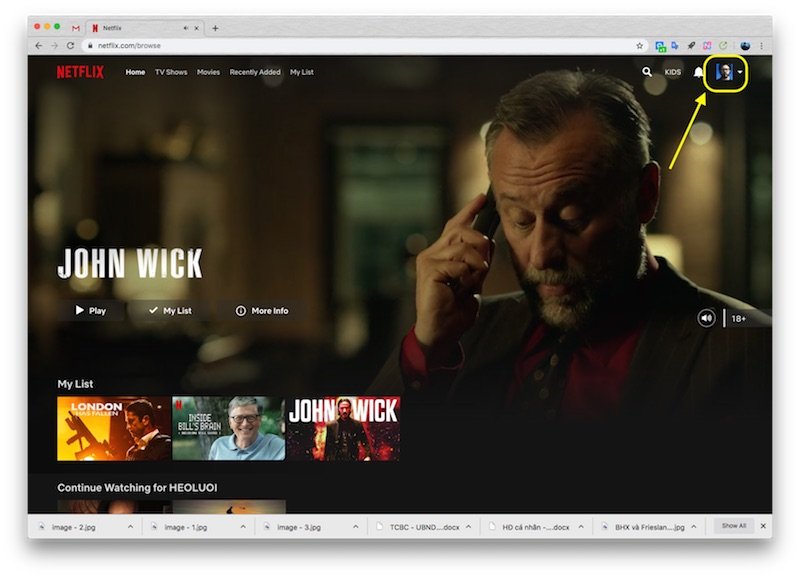Mute the Netflix tab via speaker icon
This screenshot has height=578, width=800.
pos(186,28)
